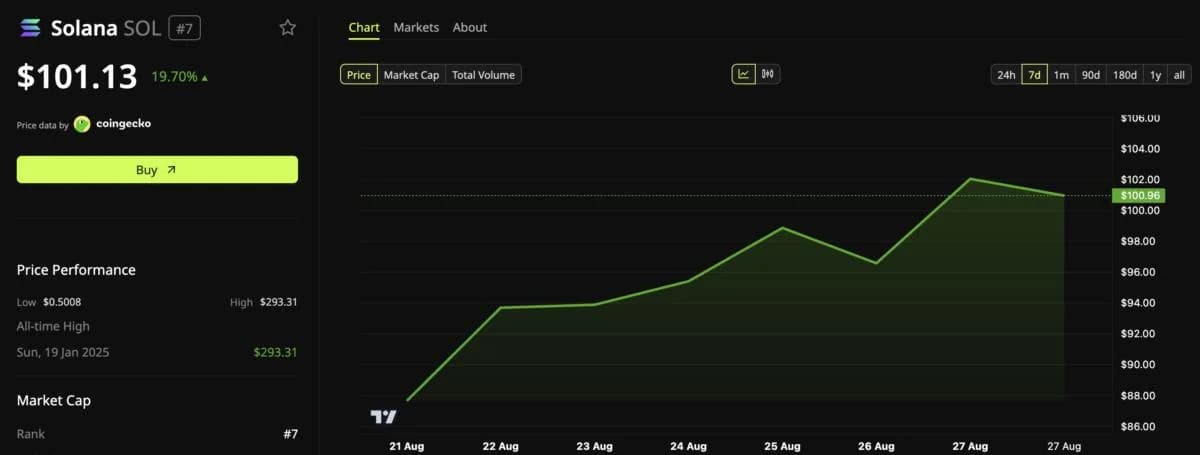Click the 24 Aug axis label
The width and height of the screenshot is (1200, 455).
688,446
